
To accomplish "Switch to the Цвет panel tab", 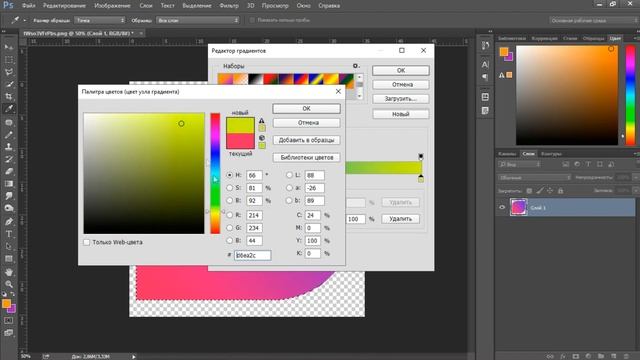I will click(615, 38).
